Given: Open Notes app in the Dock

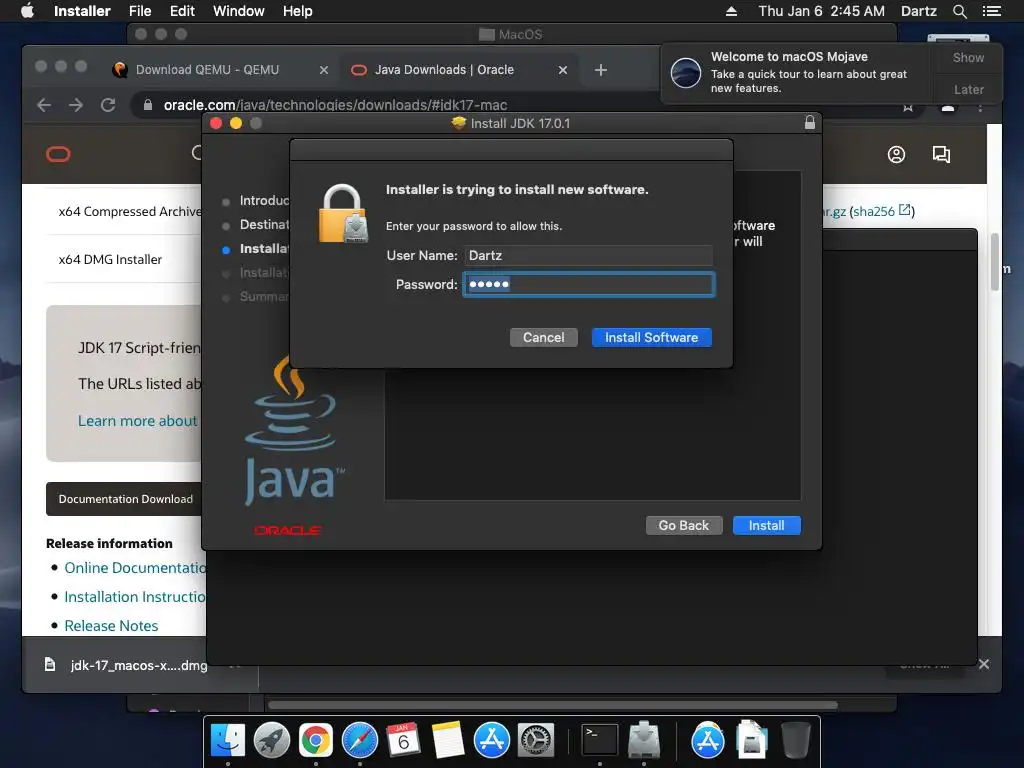Looking at the screenshot, I should click(447, 741).
